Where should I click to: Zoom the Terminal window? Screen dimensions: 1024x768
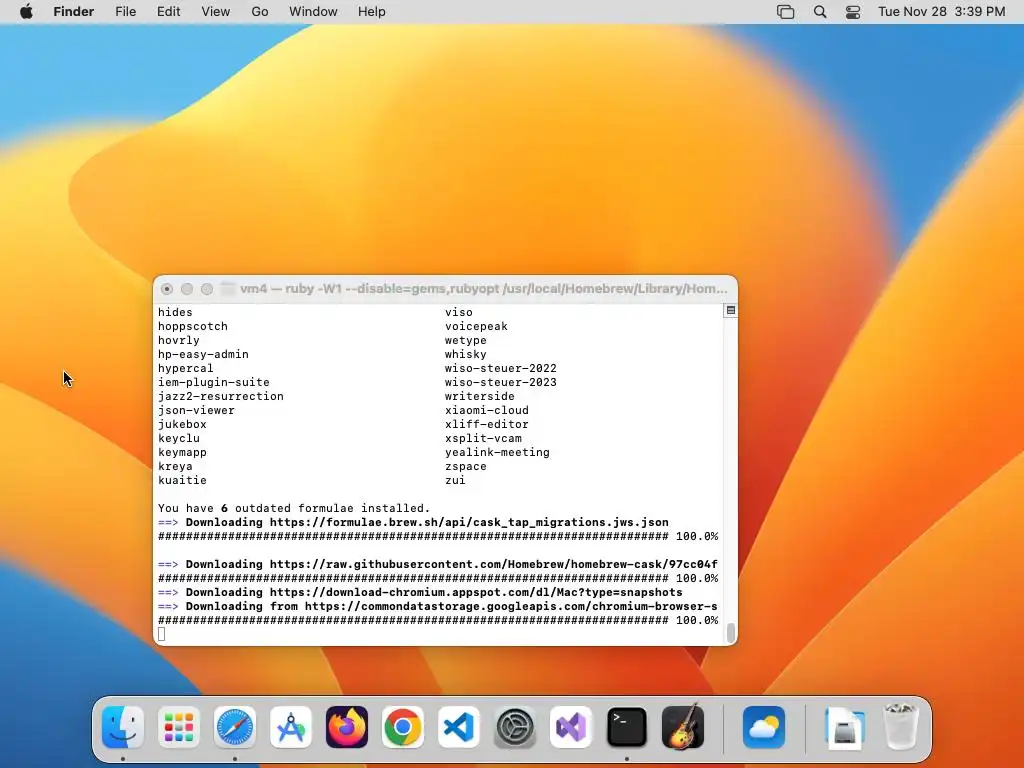[x=207, y=289]
